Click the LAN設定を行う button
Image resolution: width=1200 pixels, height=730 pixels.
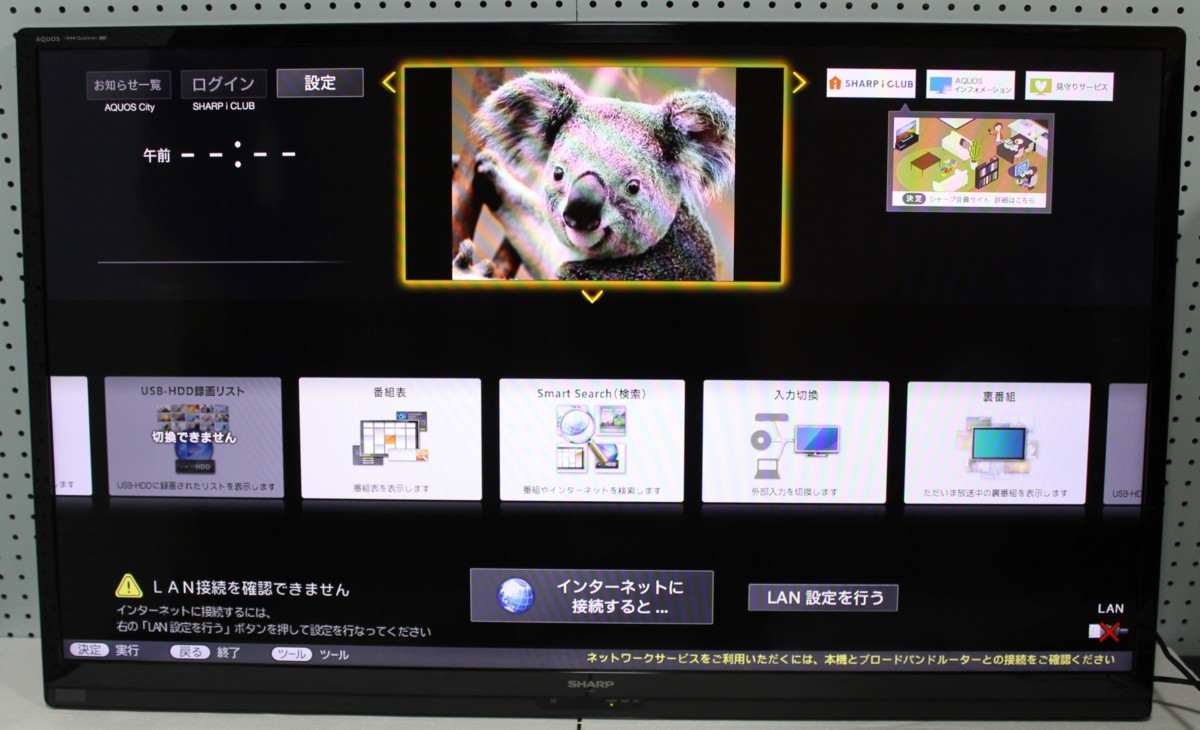823,598
